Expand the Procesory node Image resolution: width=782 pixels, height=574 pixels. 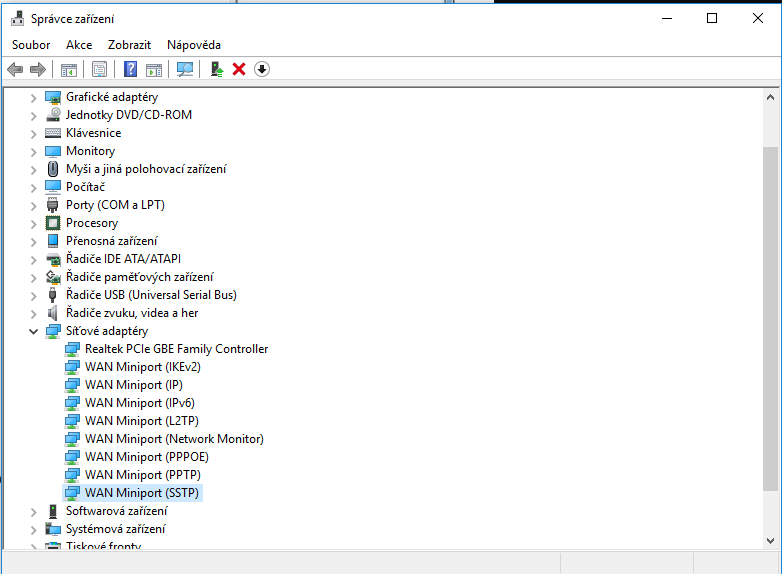tap(33, 223)
